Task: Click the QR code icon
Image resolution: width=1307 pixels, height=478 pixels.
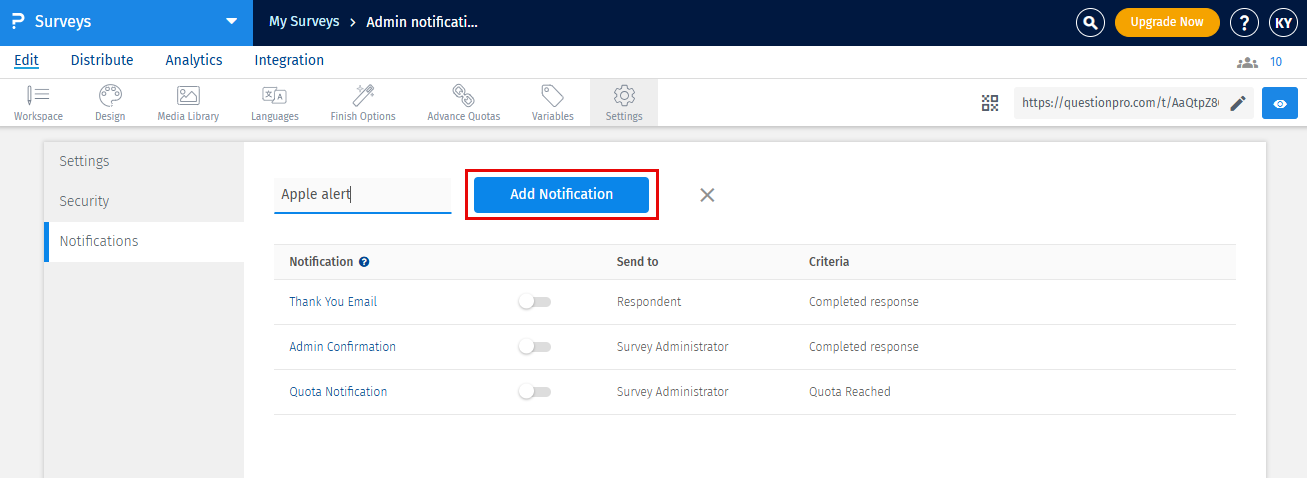Action: pyautogui.click(x=990, y=103)
